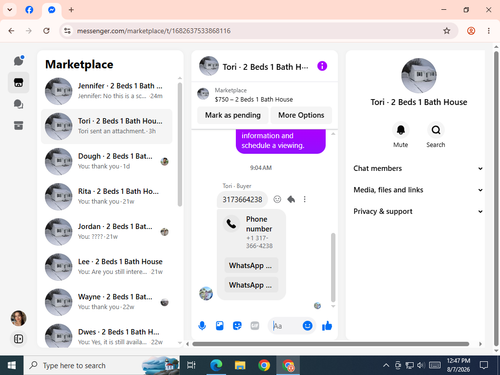This screenshot has width=500, height=375.
Task: Click the message text input field
Action: click(x=286, y=325)
